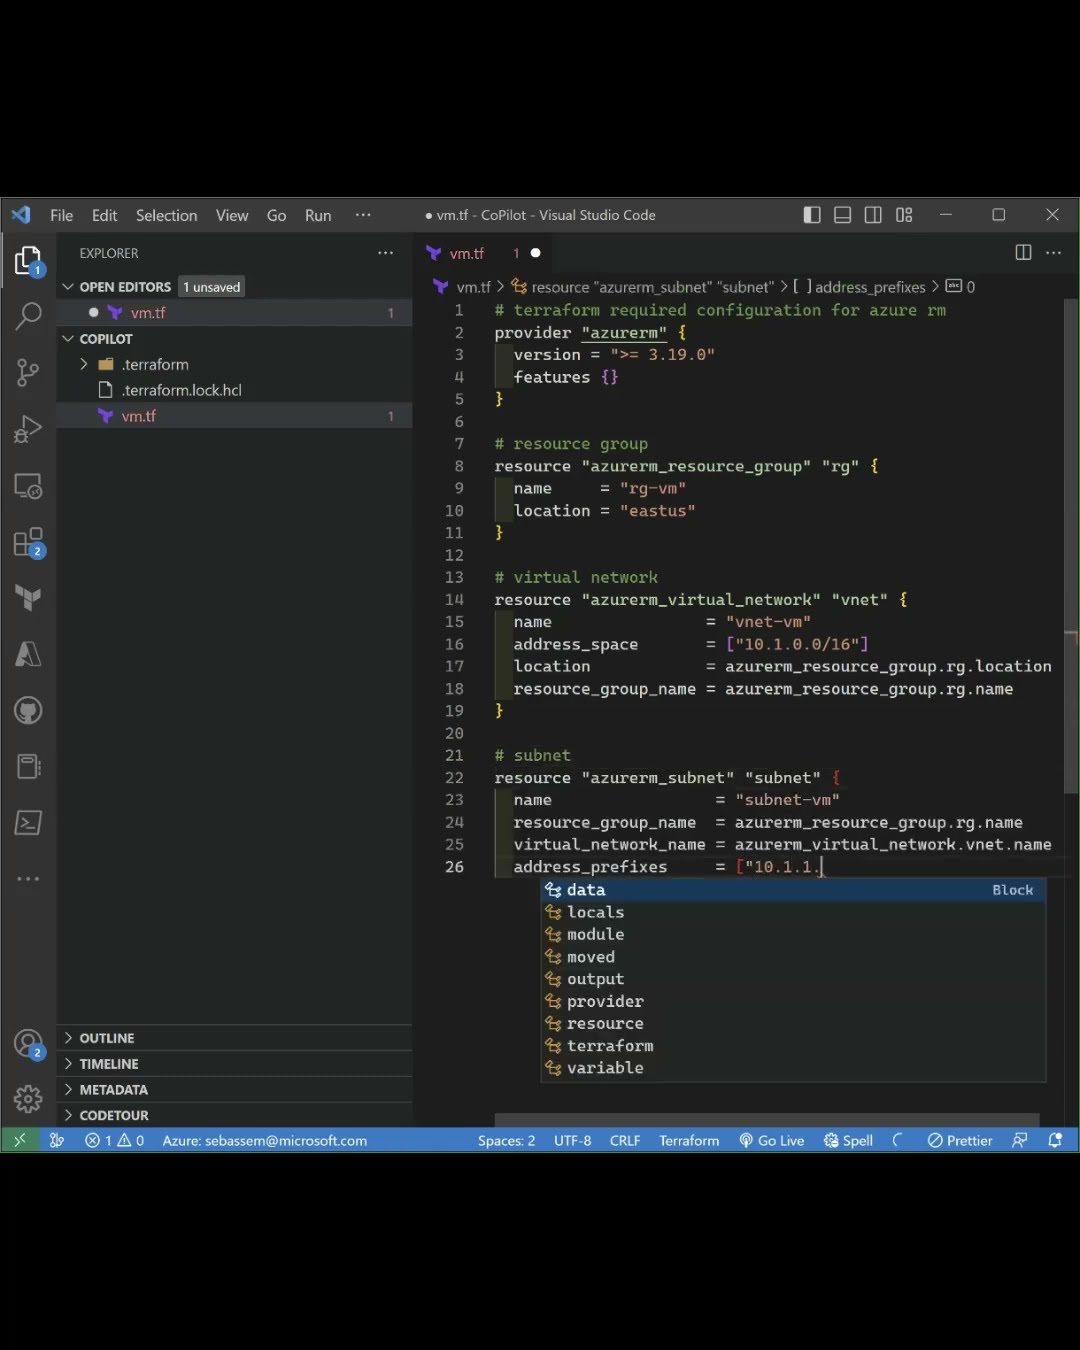Image resolution: width=1080 pixels, height=1350 pixels.
Task: Open Run and Debug view
Action: [x=28, y=429]
